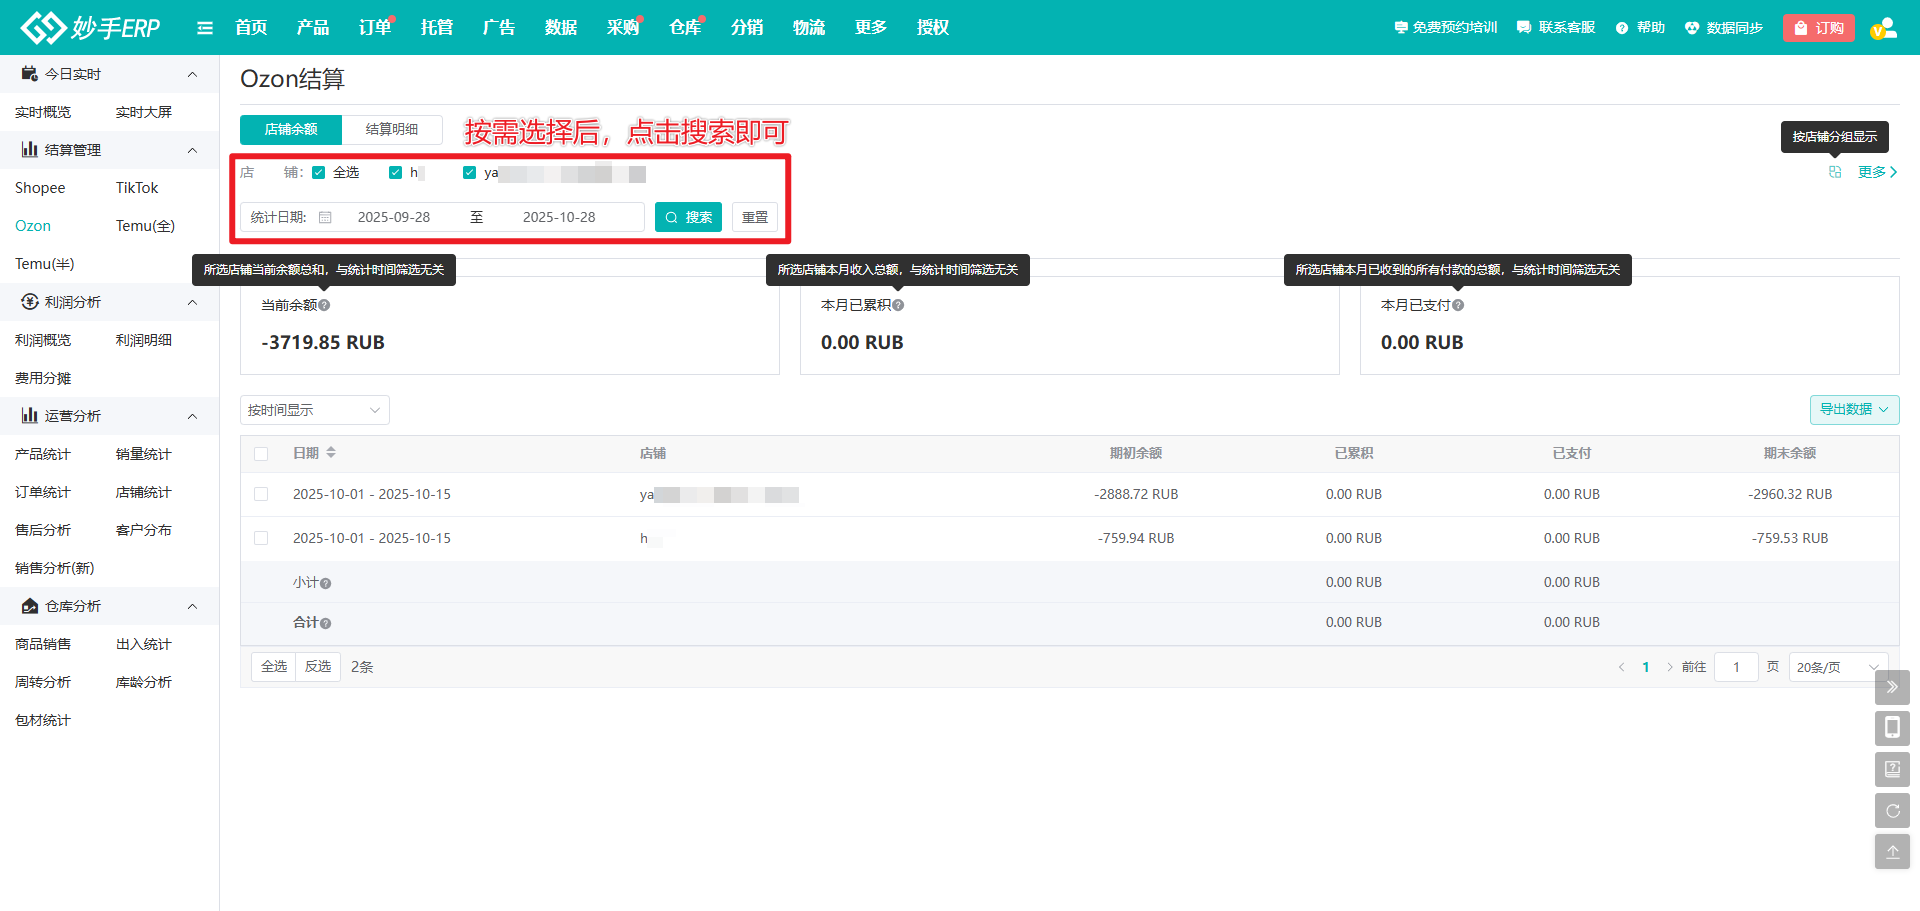Select the first table row checkbox
1920x911 pixels.
click(x=261, y=494)
